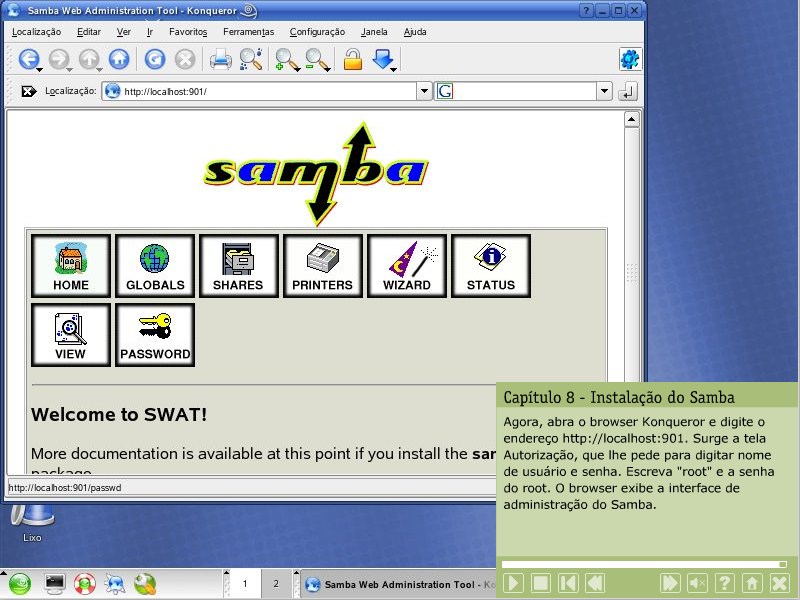Screen dimensions: 800x600
Task: Click the Konqueror home toolbar button
Action: tap(119, 60)
